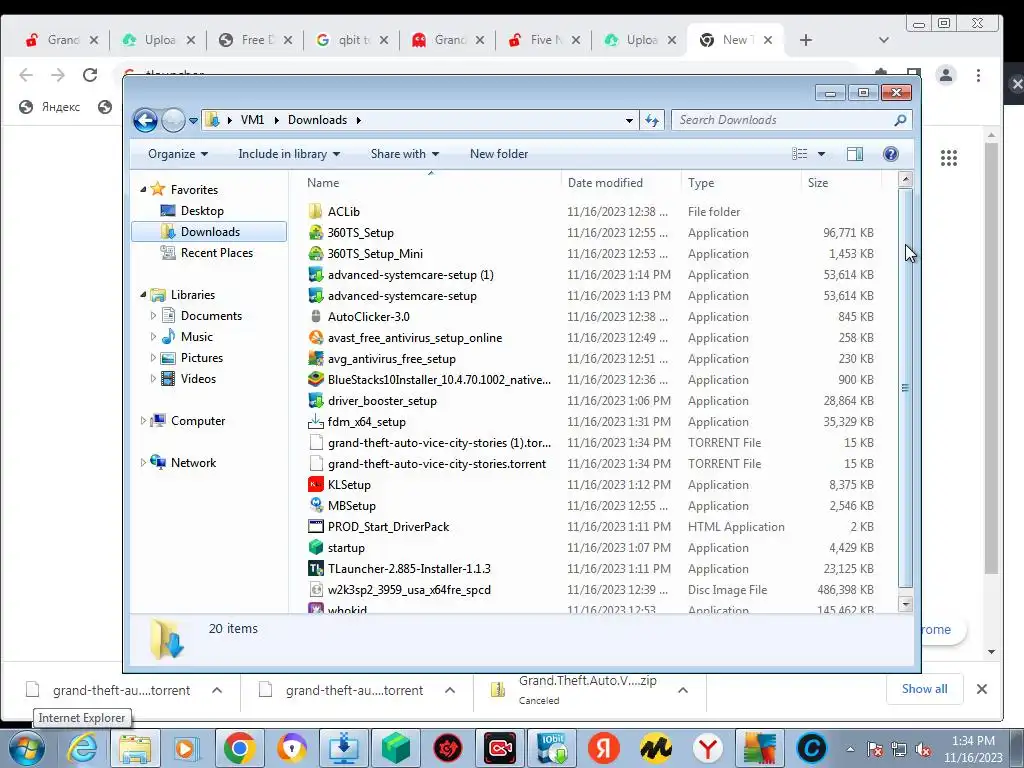
Task: Click the Windows Start orb
Action: [x=26, y=748]
